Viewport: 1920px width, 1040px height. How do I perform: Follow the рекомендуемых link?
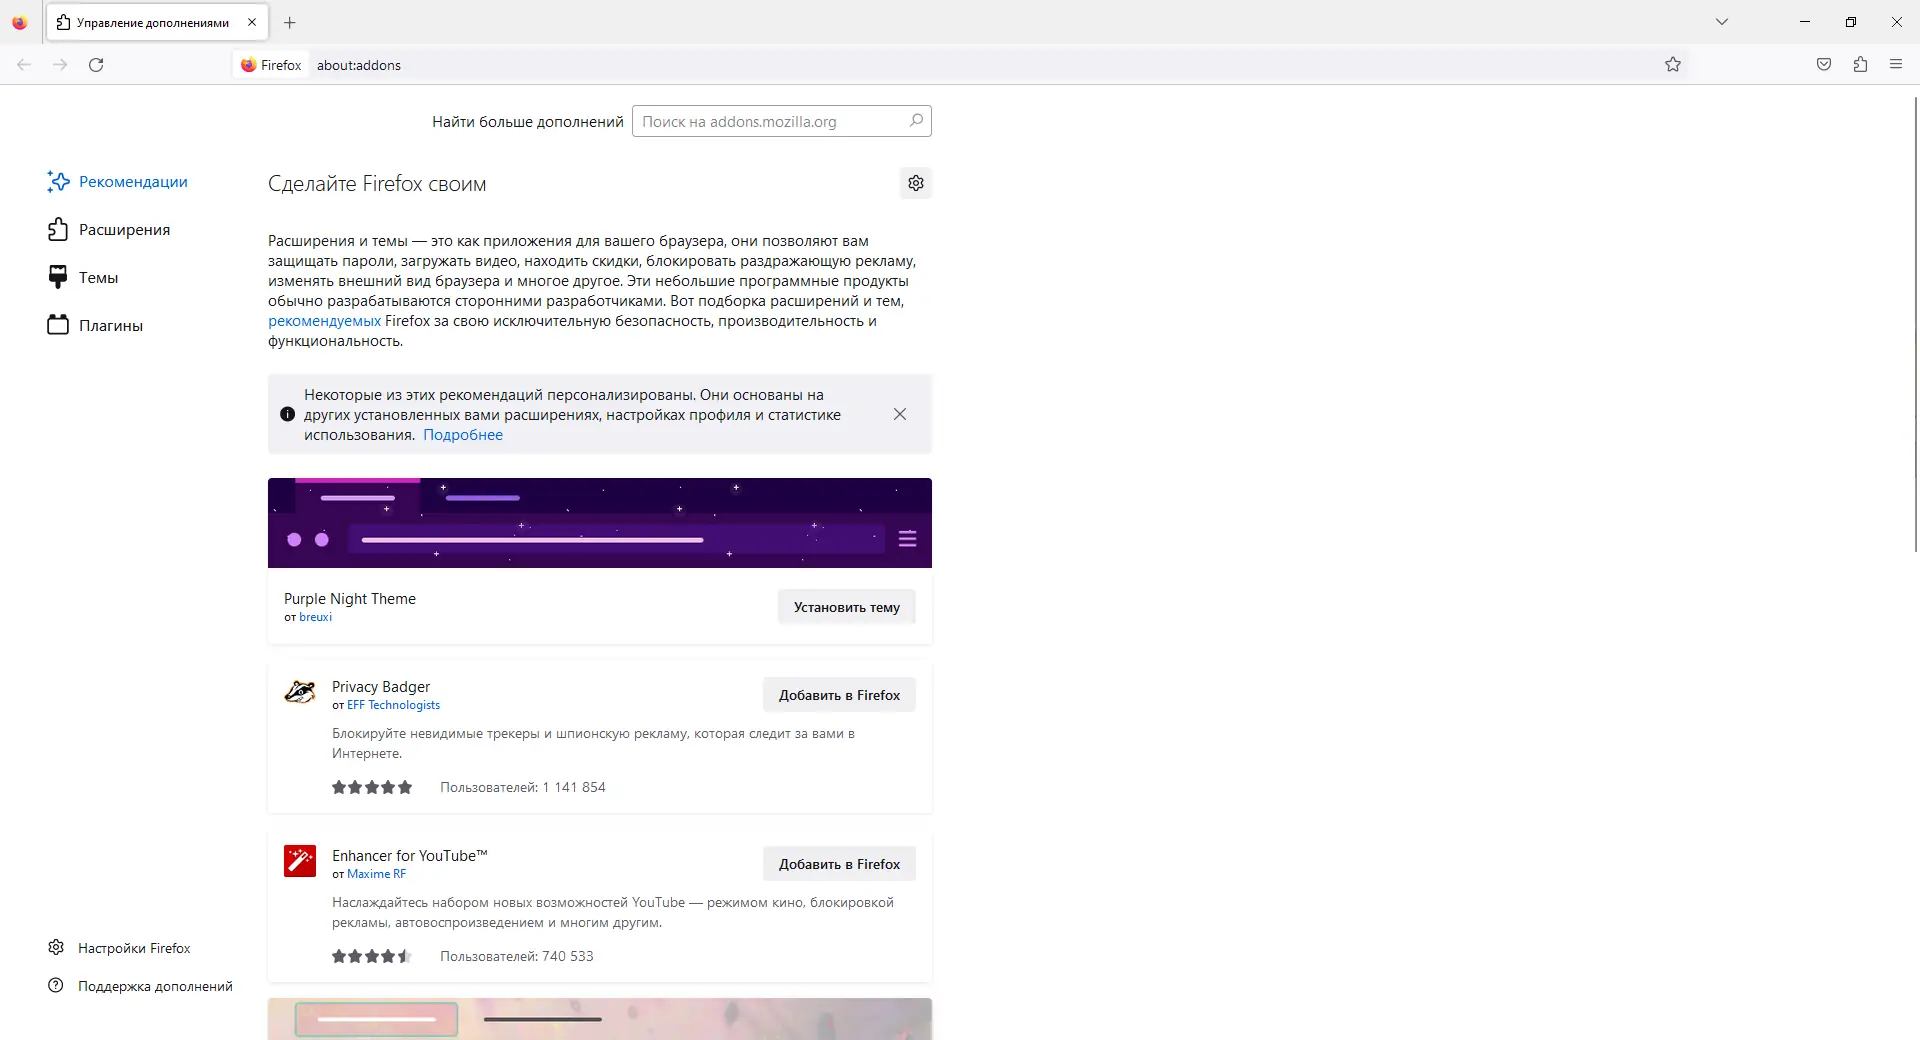tap(324, 321)
